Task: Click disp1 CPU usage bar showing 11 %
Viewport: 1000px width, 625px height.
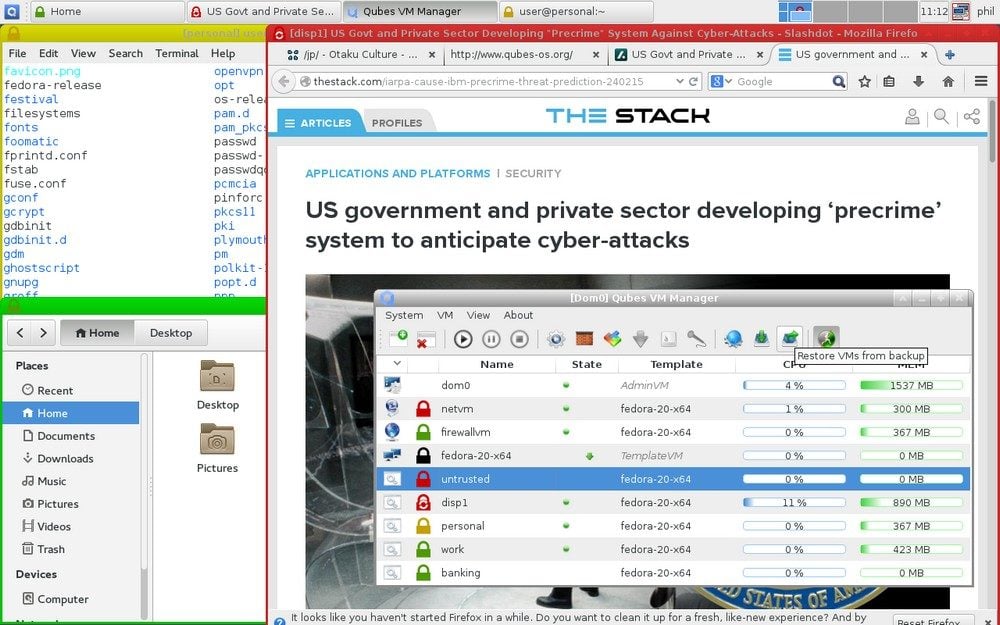Action: (x=794, y=503)
